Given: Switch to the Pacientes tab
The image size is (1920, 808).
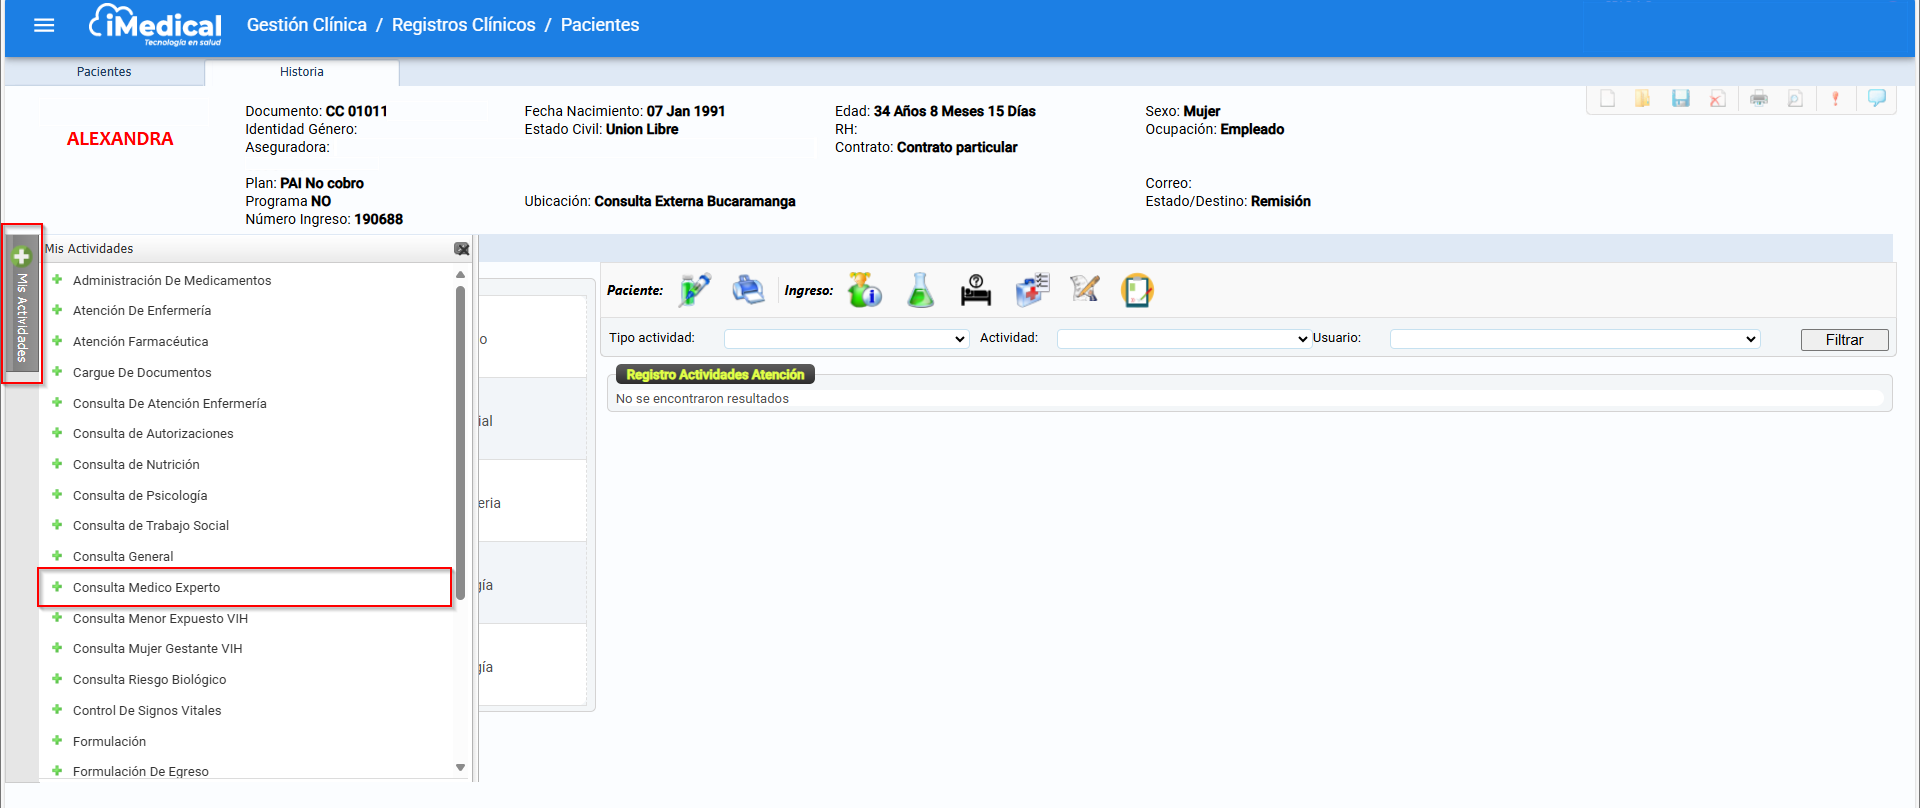Looking at the screenshot, I should (104, 72).
